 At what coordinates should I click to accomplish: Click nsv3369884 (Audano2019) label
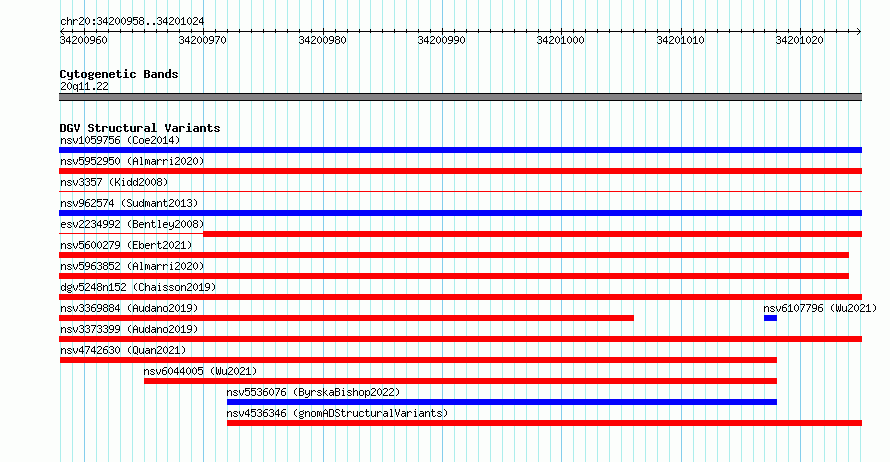click(129, 308)
